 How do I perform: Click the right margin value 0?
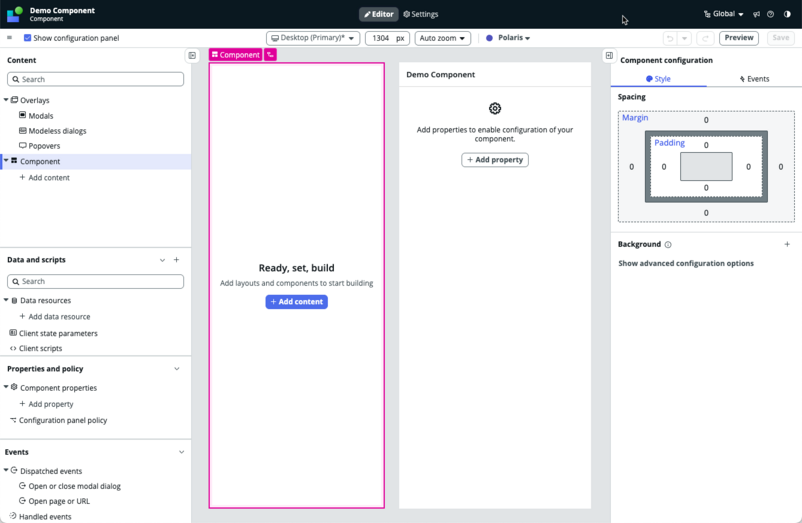click(x=781, y=167)
